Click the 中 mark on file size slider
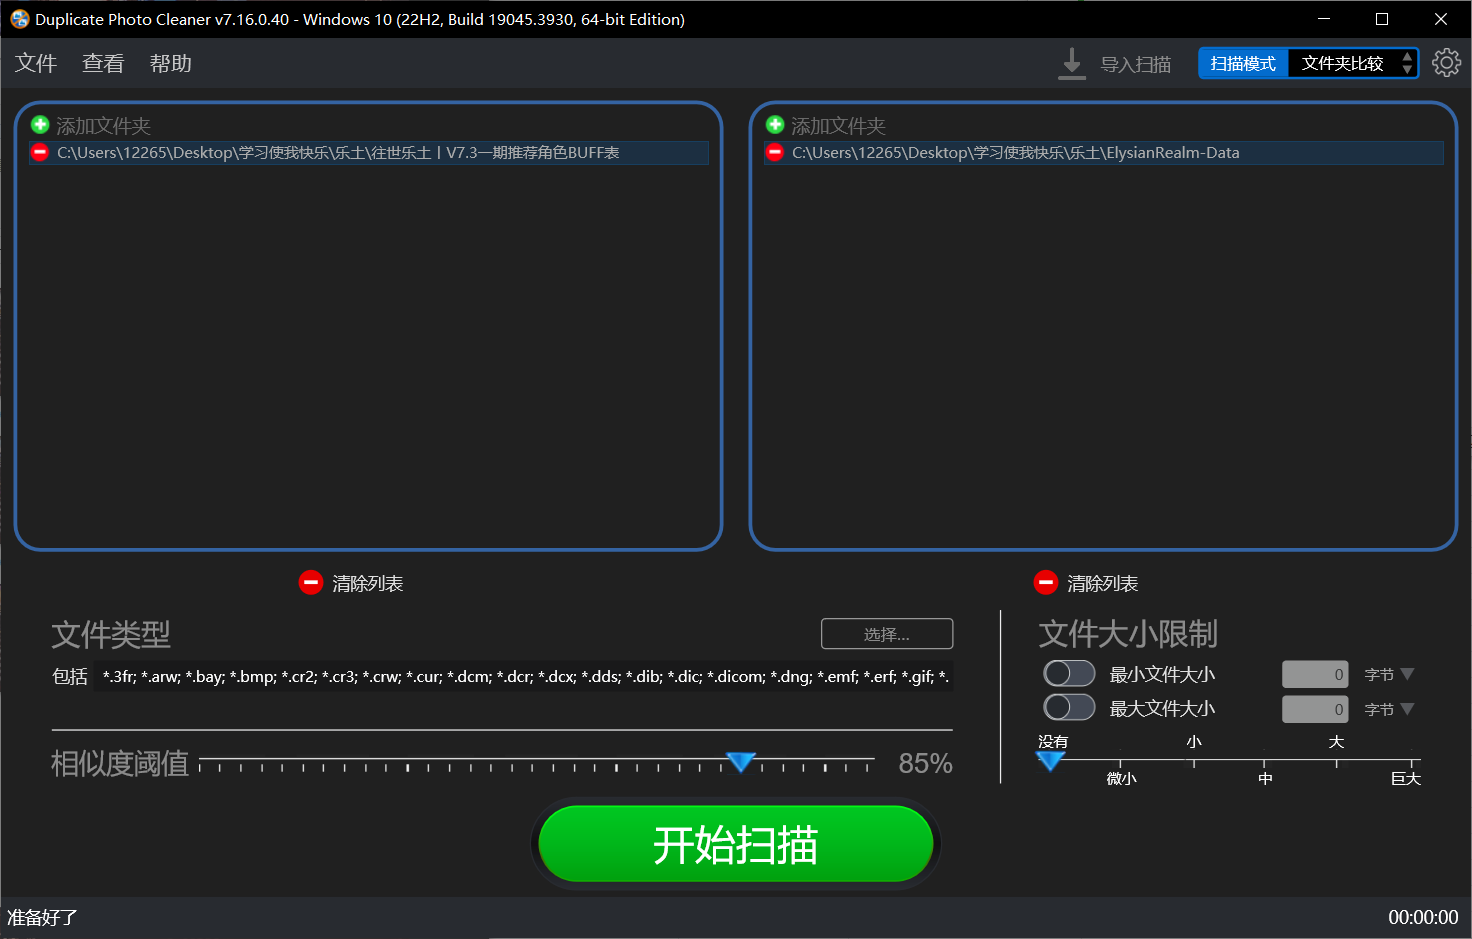The width and height of the screenshot is (1472, 939). click(1265, 778)
